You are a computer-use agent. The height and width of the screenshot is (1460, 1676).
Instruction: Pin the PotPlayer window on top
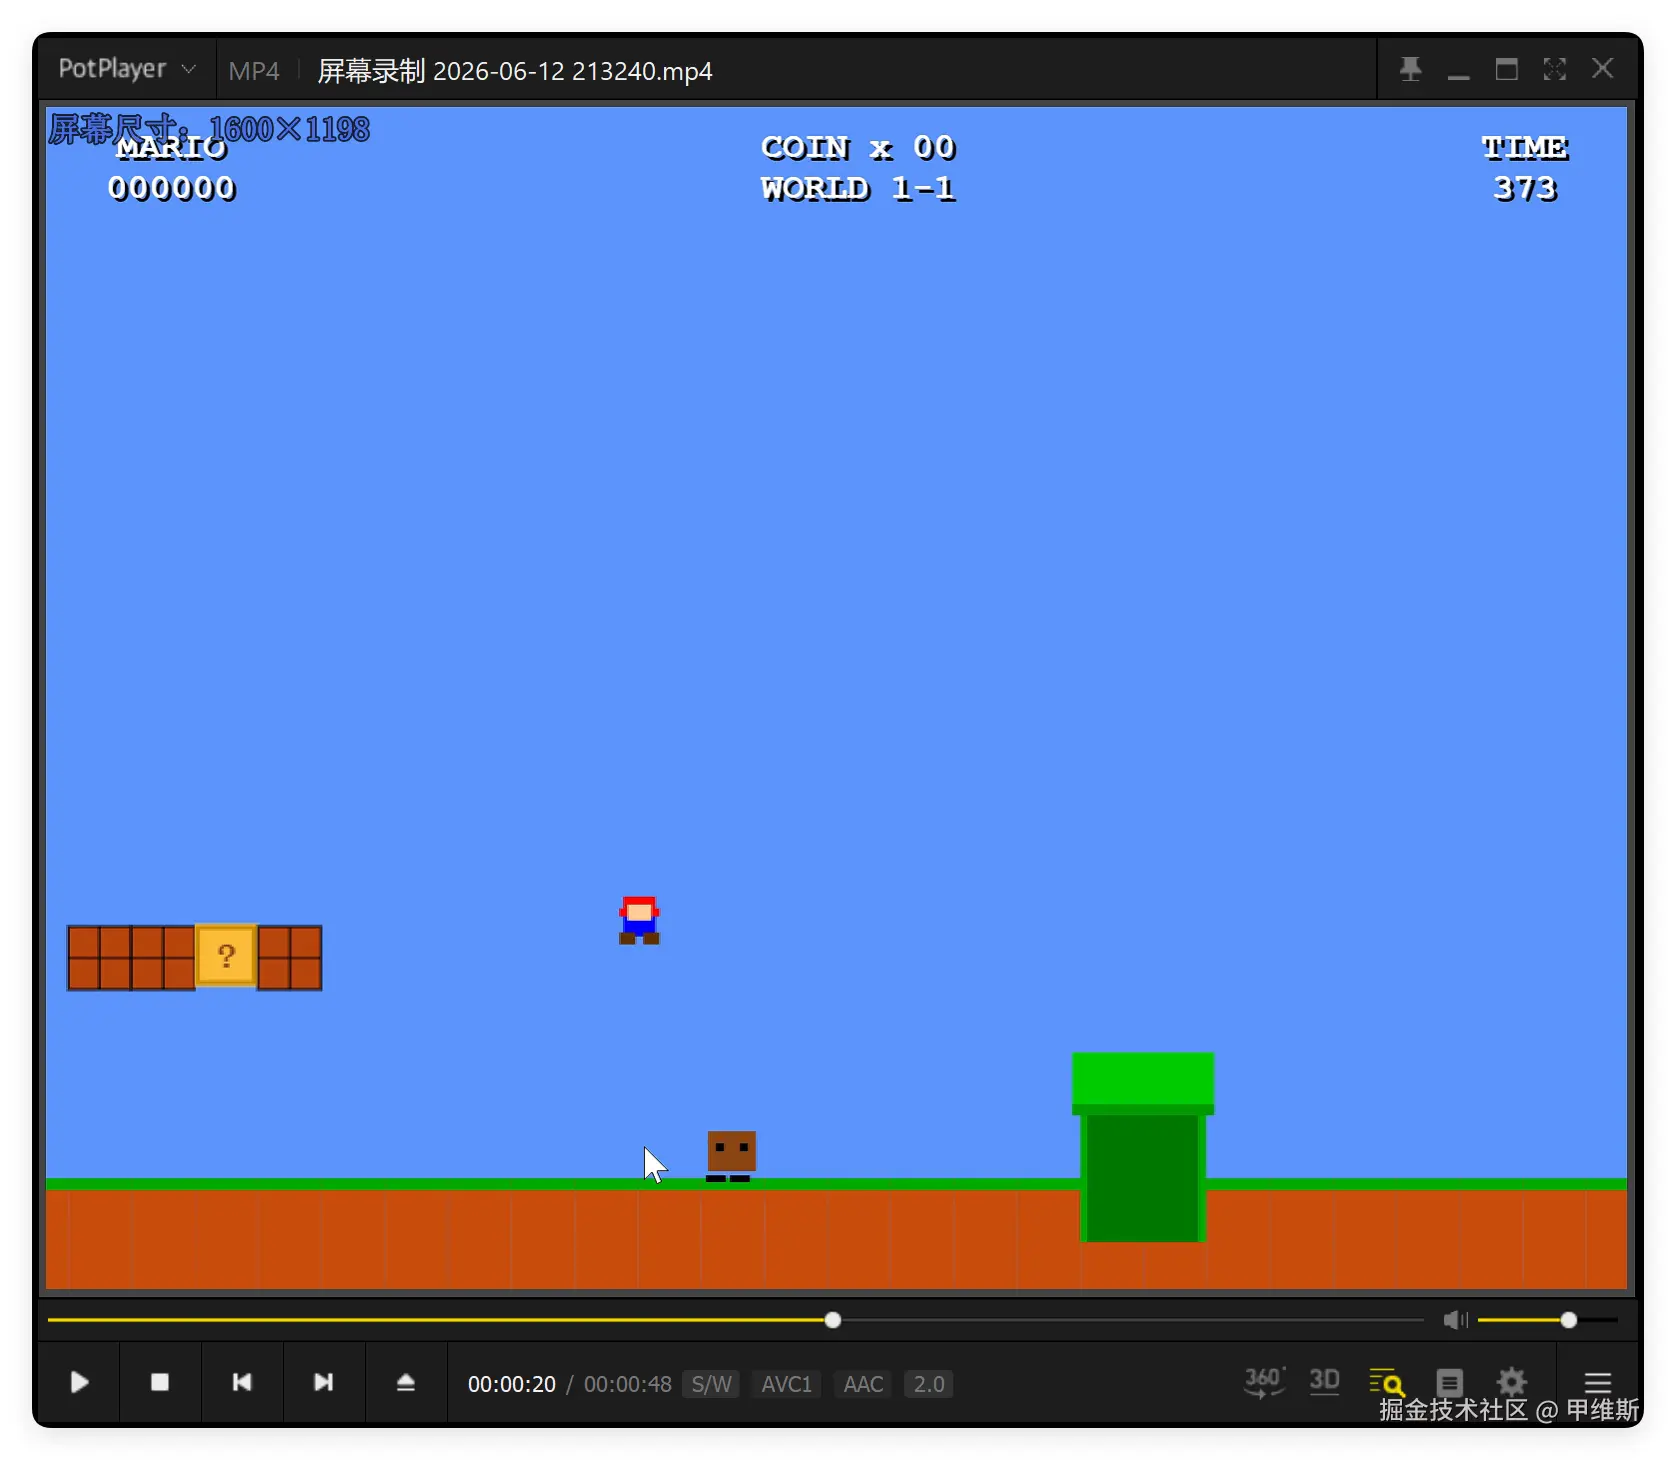coord(1410,69)
